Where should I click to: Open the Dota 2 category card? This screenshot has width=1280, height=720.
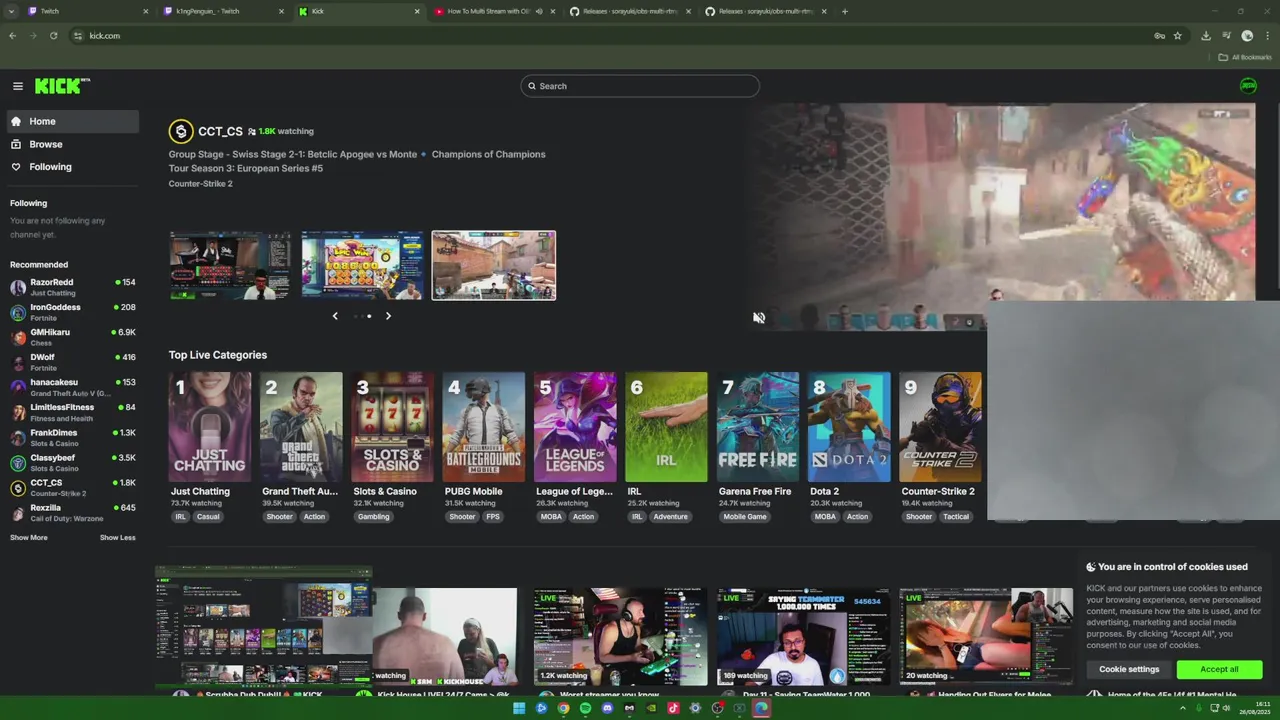850,427
